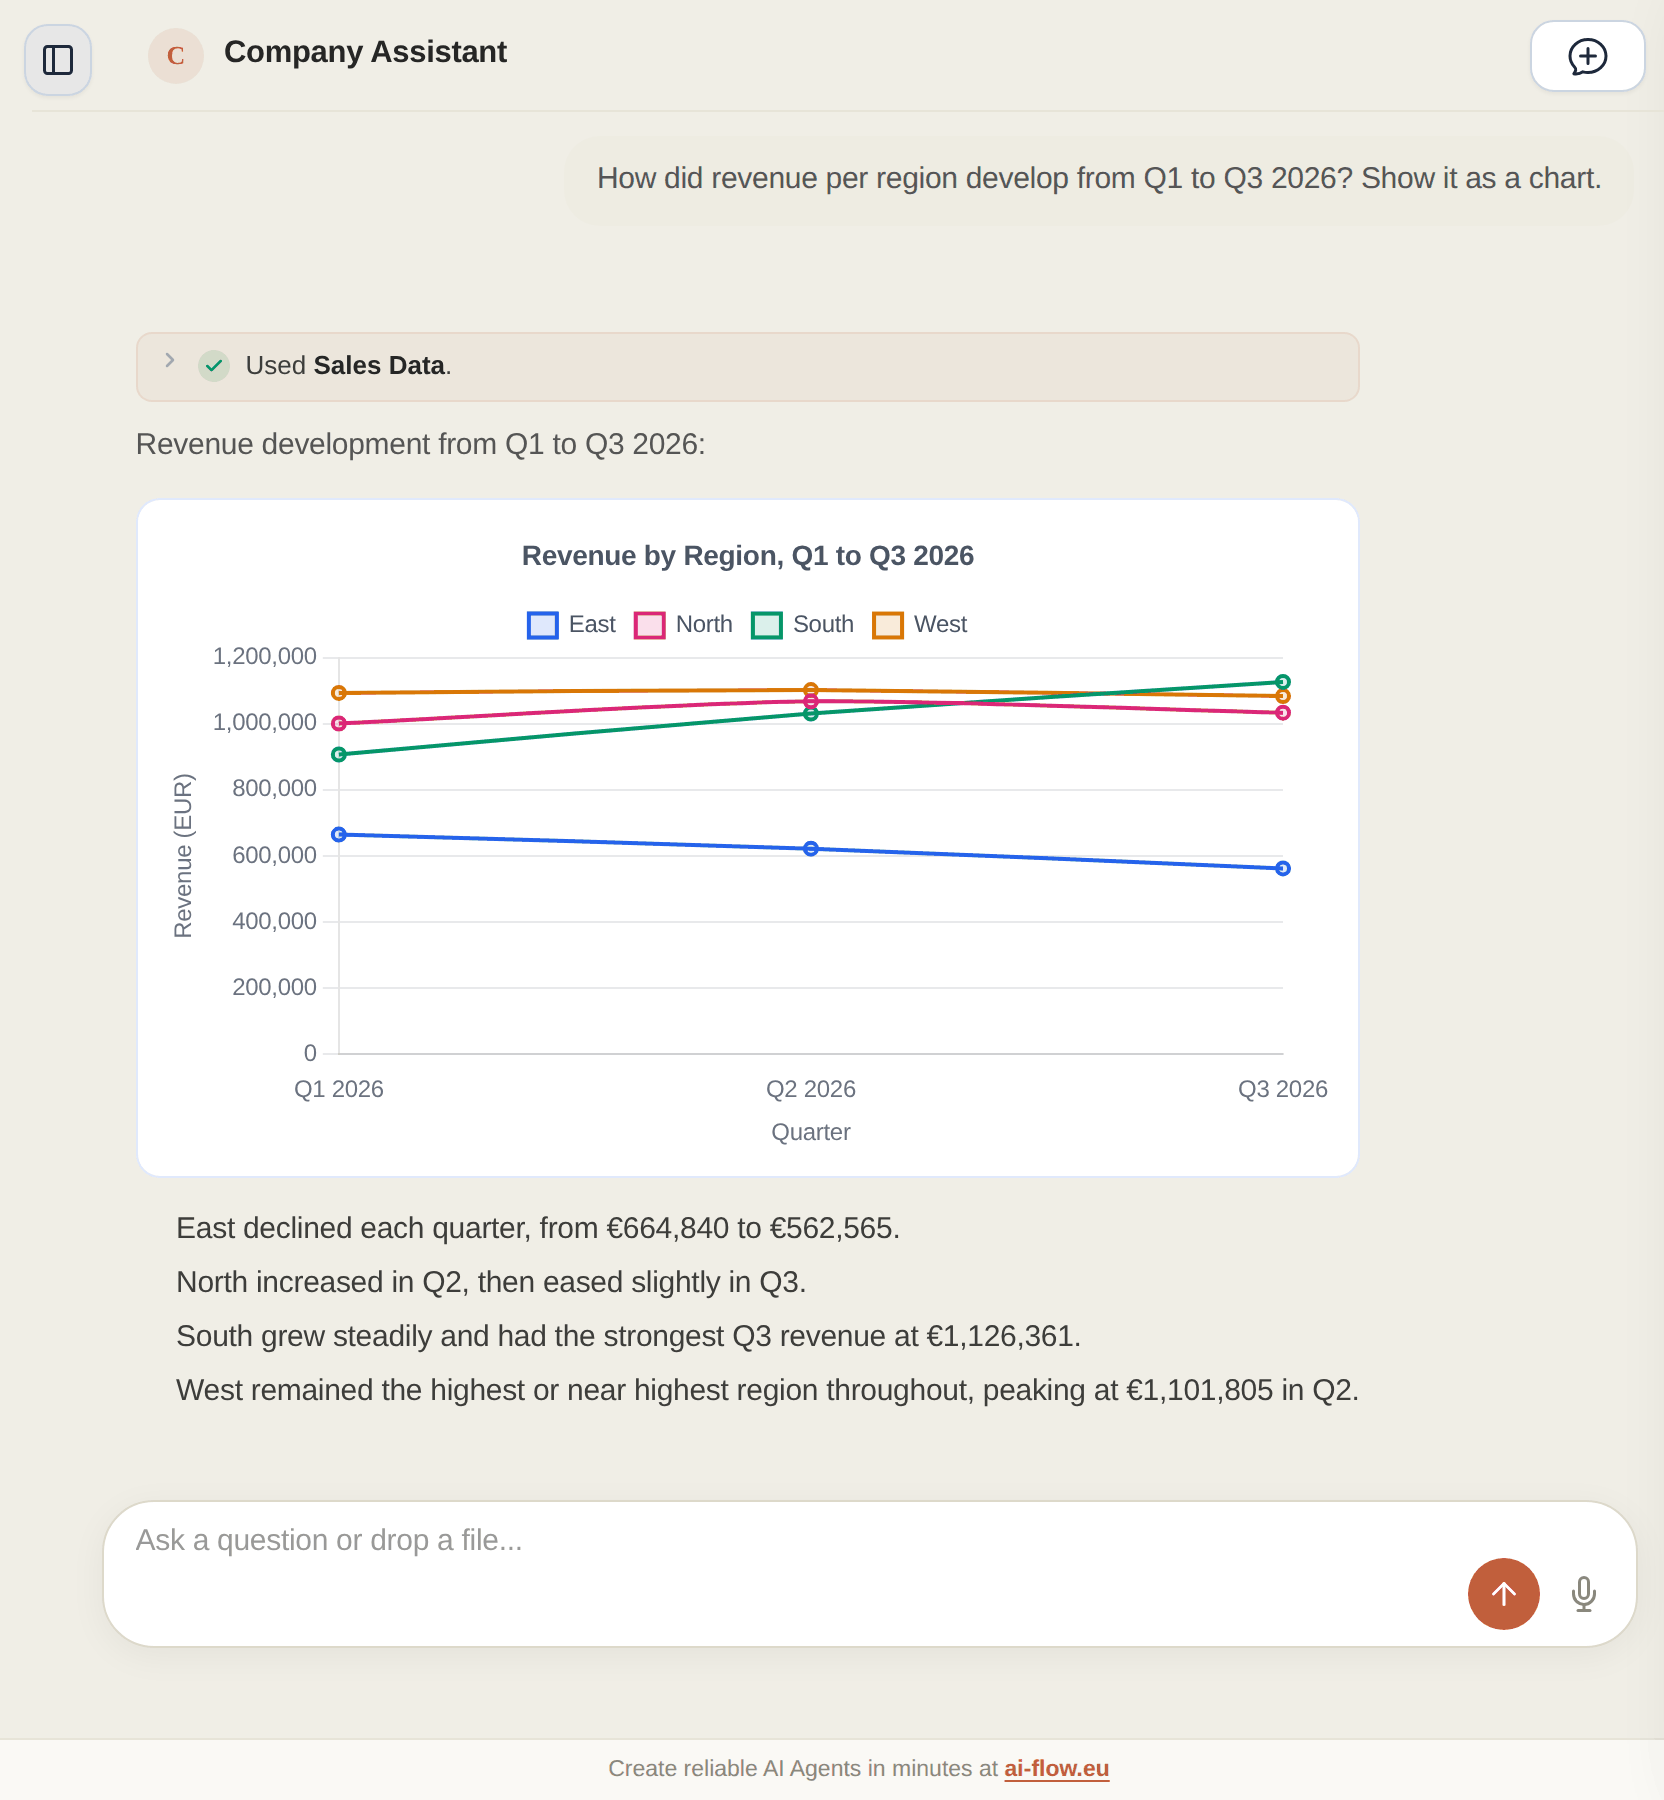Click the user question message bubble
Image resolution: width=1664 pixels, height=1800 pixels.
tap(1099, 179)
